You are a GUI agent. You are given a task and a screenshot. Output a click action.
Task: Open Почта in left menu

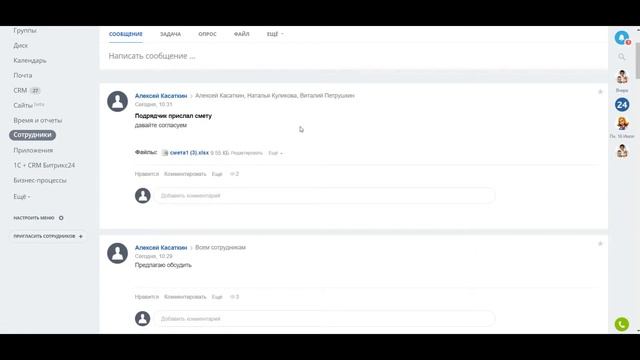coord(22,76)
